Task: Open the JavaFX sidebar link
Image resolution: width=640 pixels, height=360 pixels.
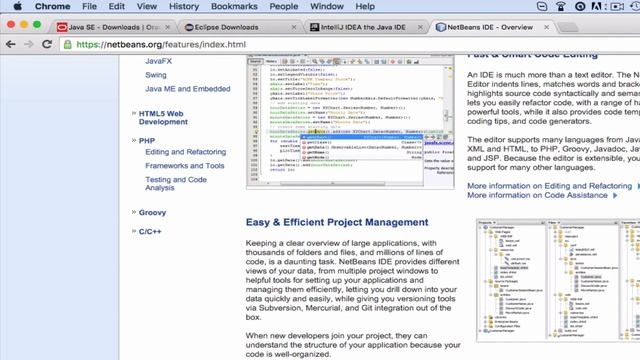Action: [158, 61]
